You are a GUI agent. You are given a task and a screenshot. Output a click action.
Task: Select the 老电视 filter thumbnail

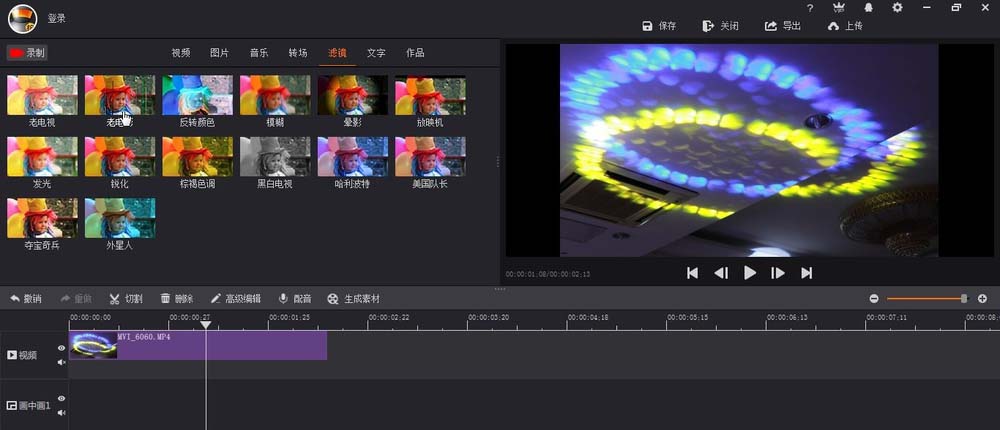pyautogui.click(x=42, y=95)
